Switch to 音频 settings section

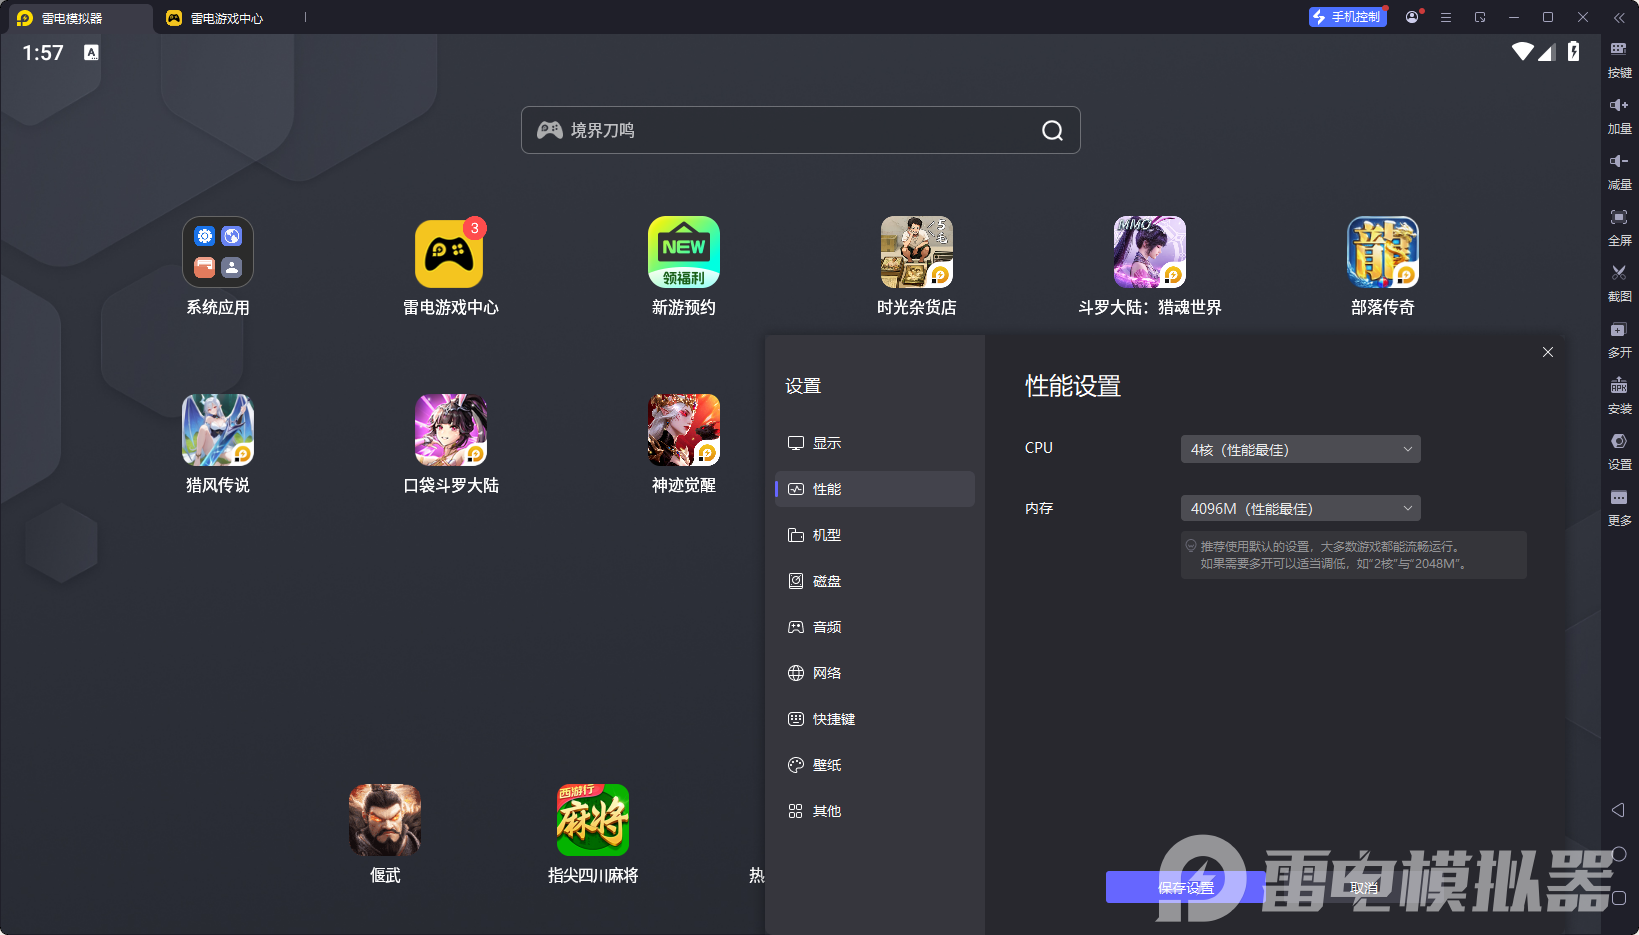[x=875, y=627]
